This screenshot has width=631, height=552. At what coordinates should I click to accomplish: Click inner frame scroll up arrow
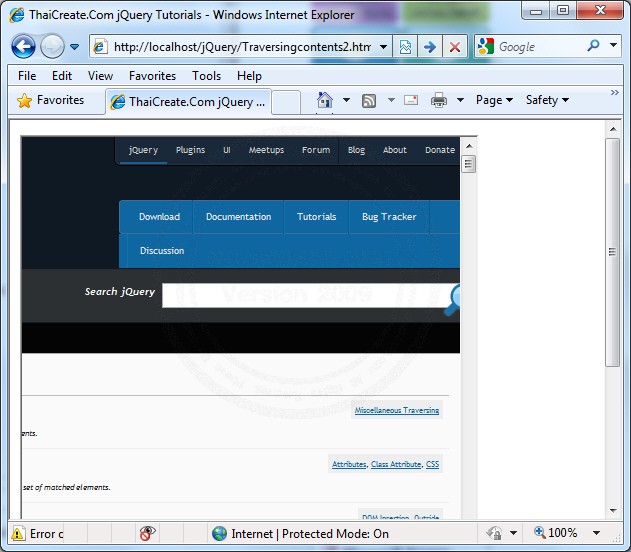[x=469, y=146]
